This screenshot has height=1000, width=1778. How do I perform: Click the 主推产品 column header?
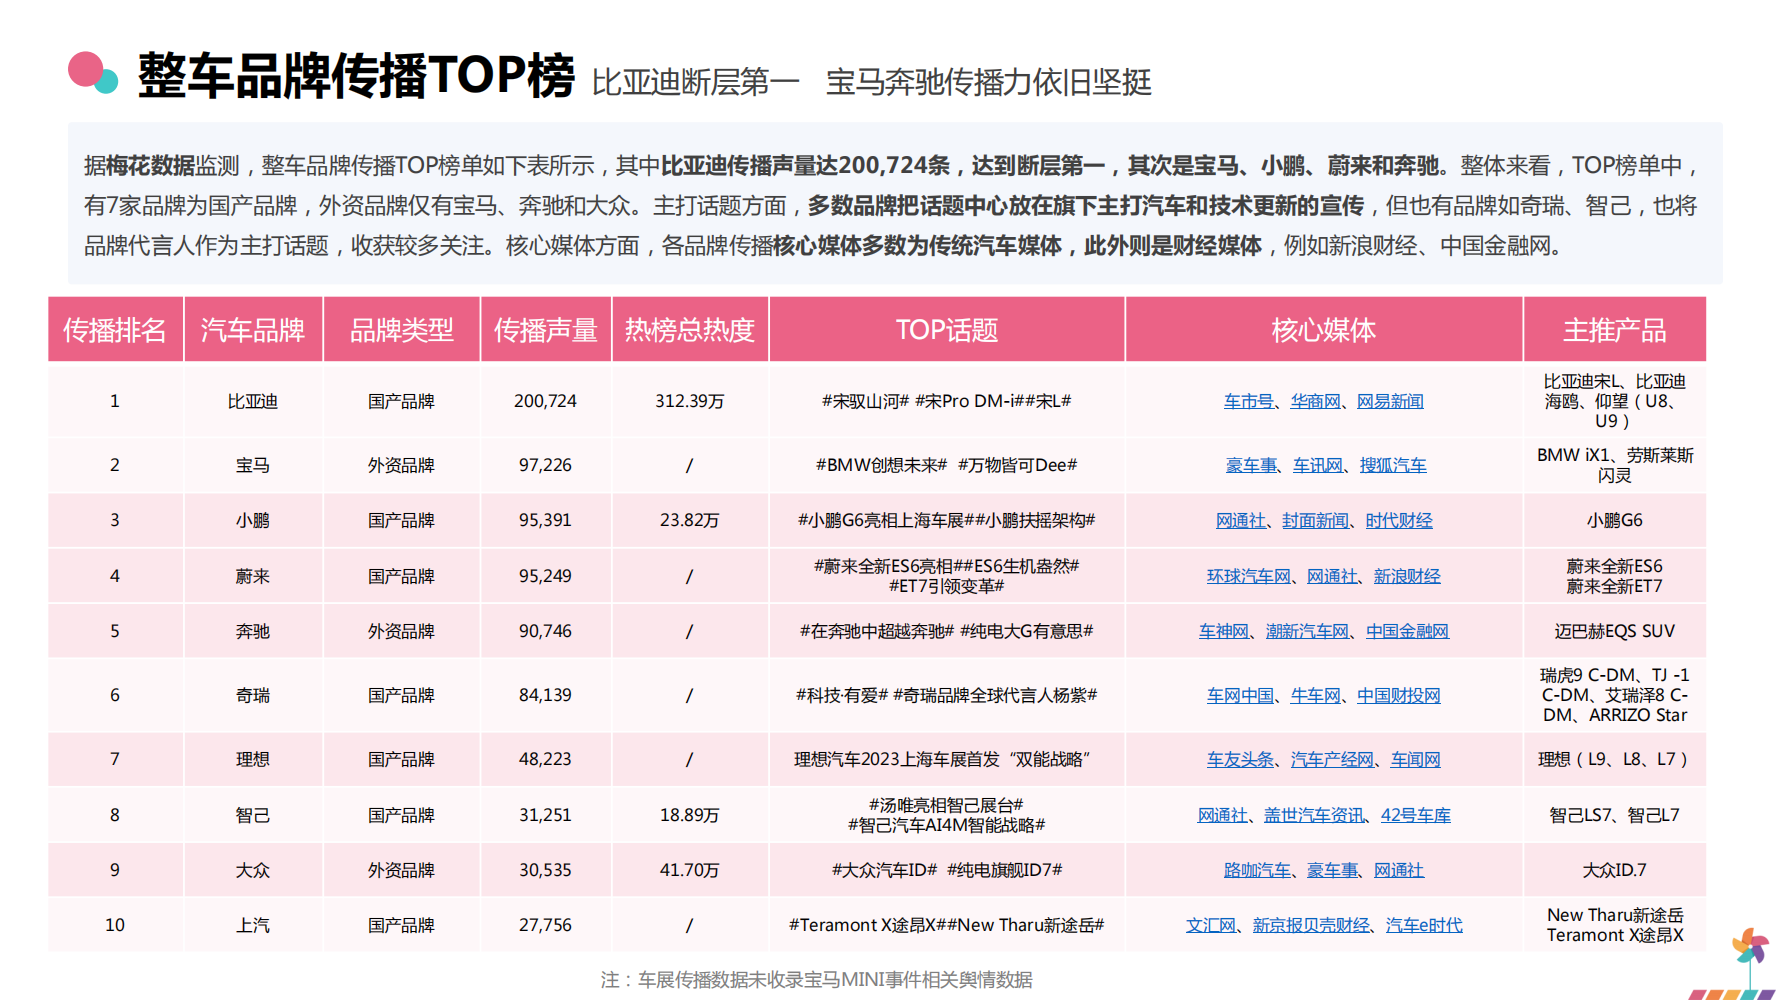(1614, 330)
